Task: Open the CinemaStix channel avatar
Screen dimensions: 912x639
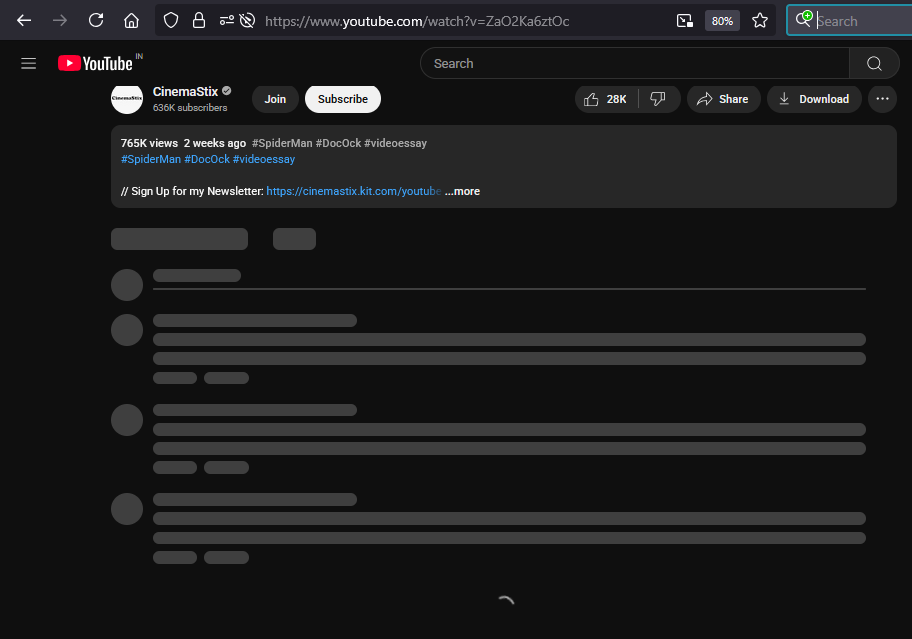Action: pos(127,99)
